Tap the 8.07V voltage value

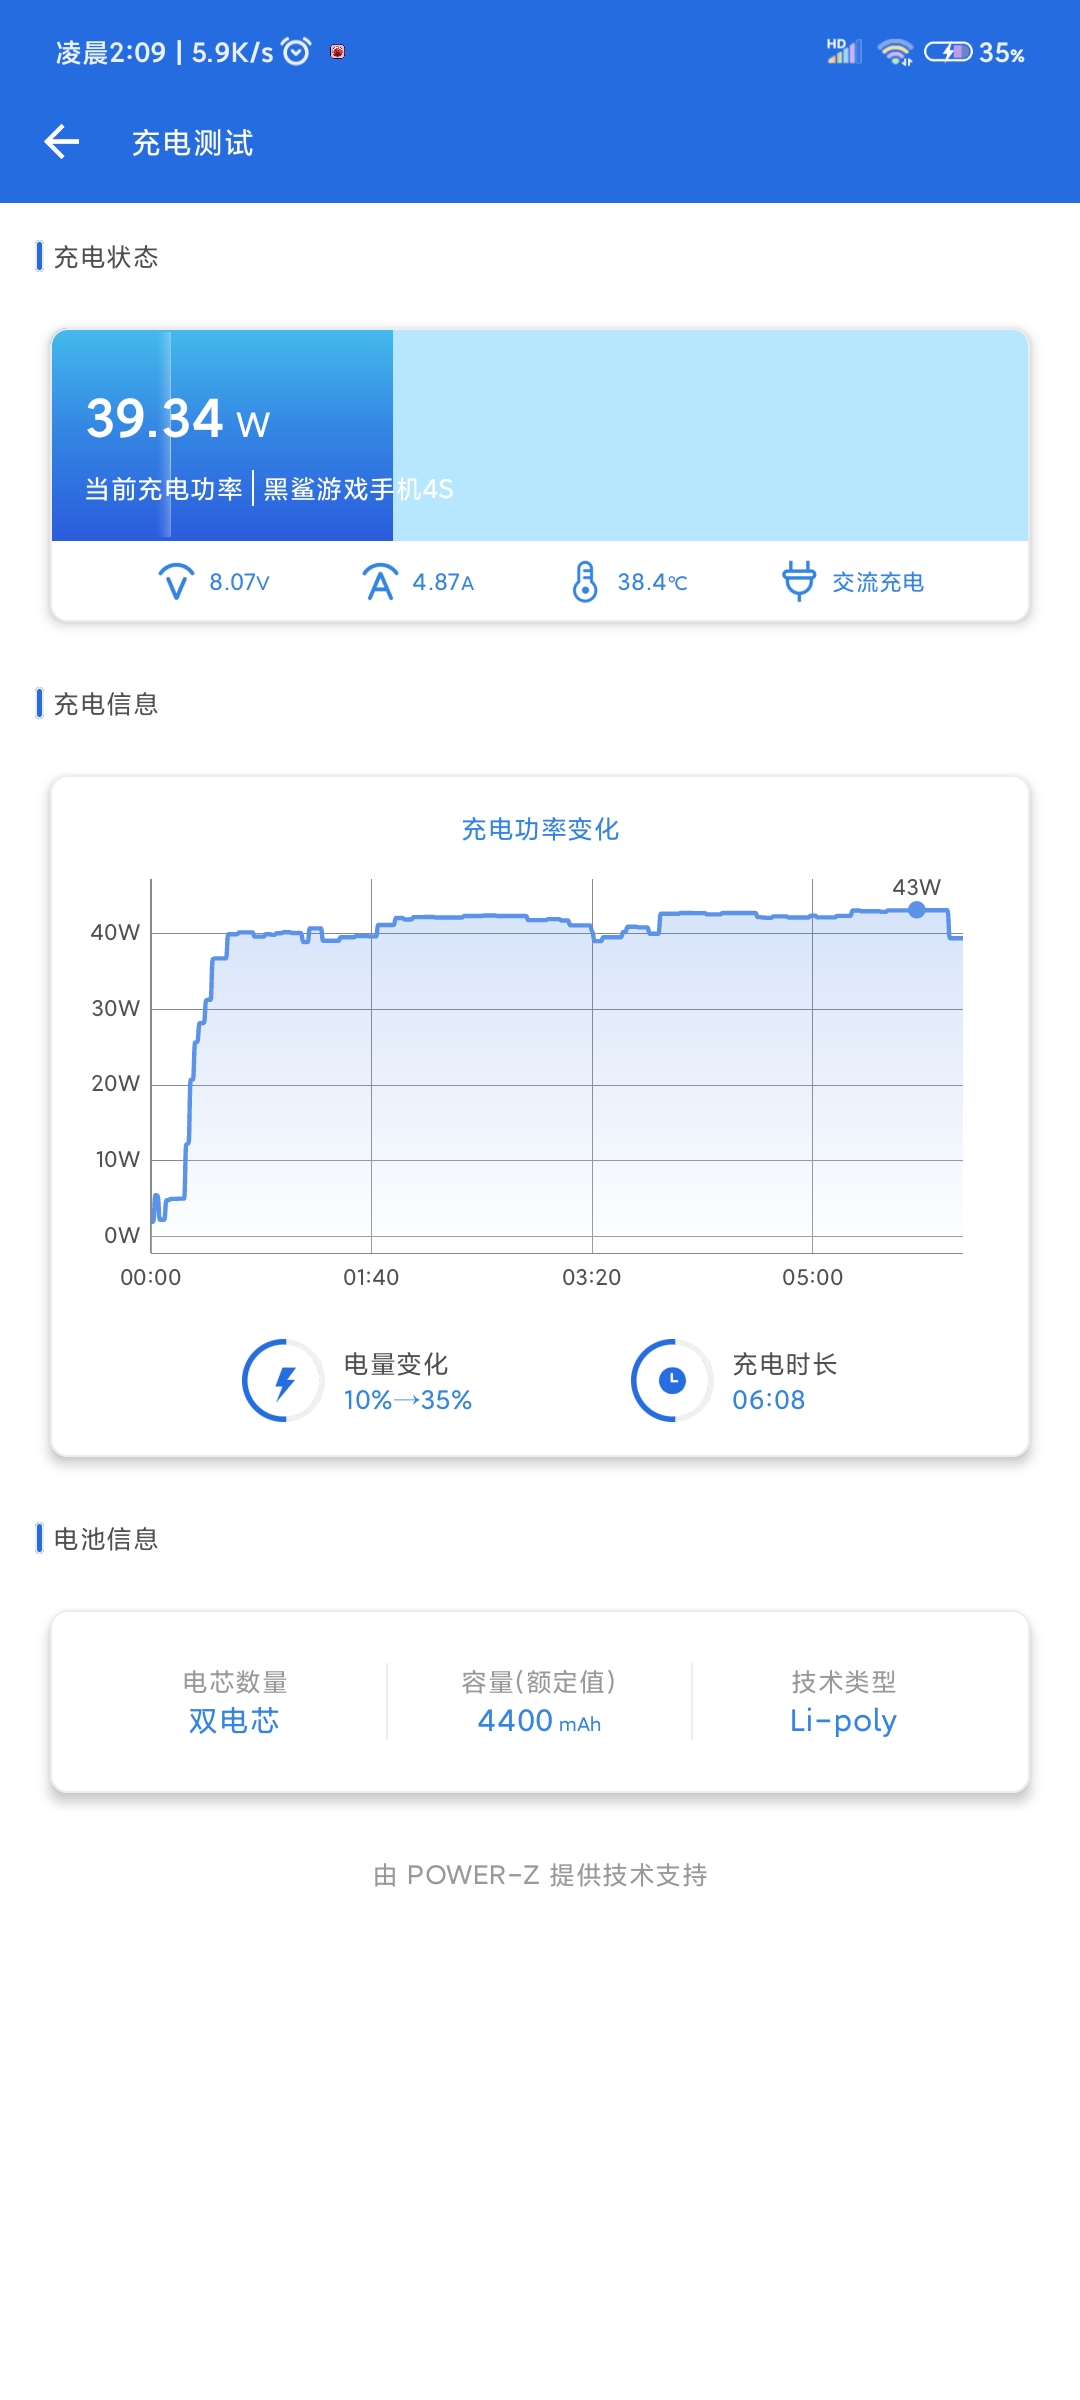(x=240, y=582)
